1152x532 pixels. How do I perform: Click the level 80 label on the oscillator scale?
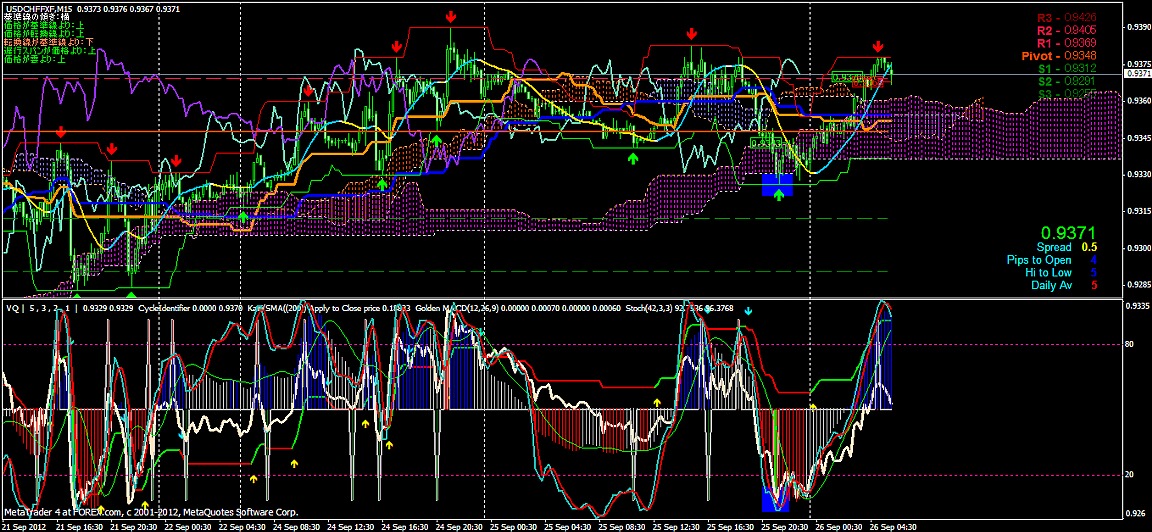(x=1128, y=345)
